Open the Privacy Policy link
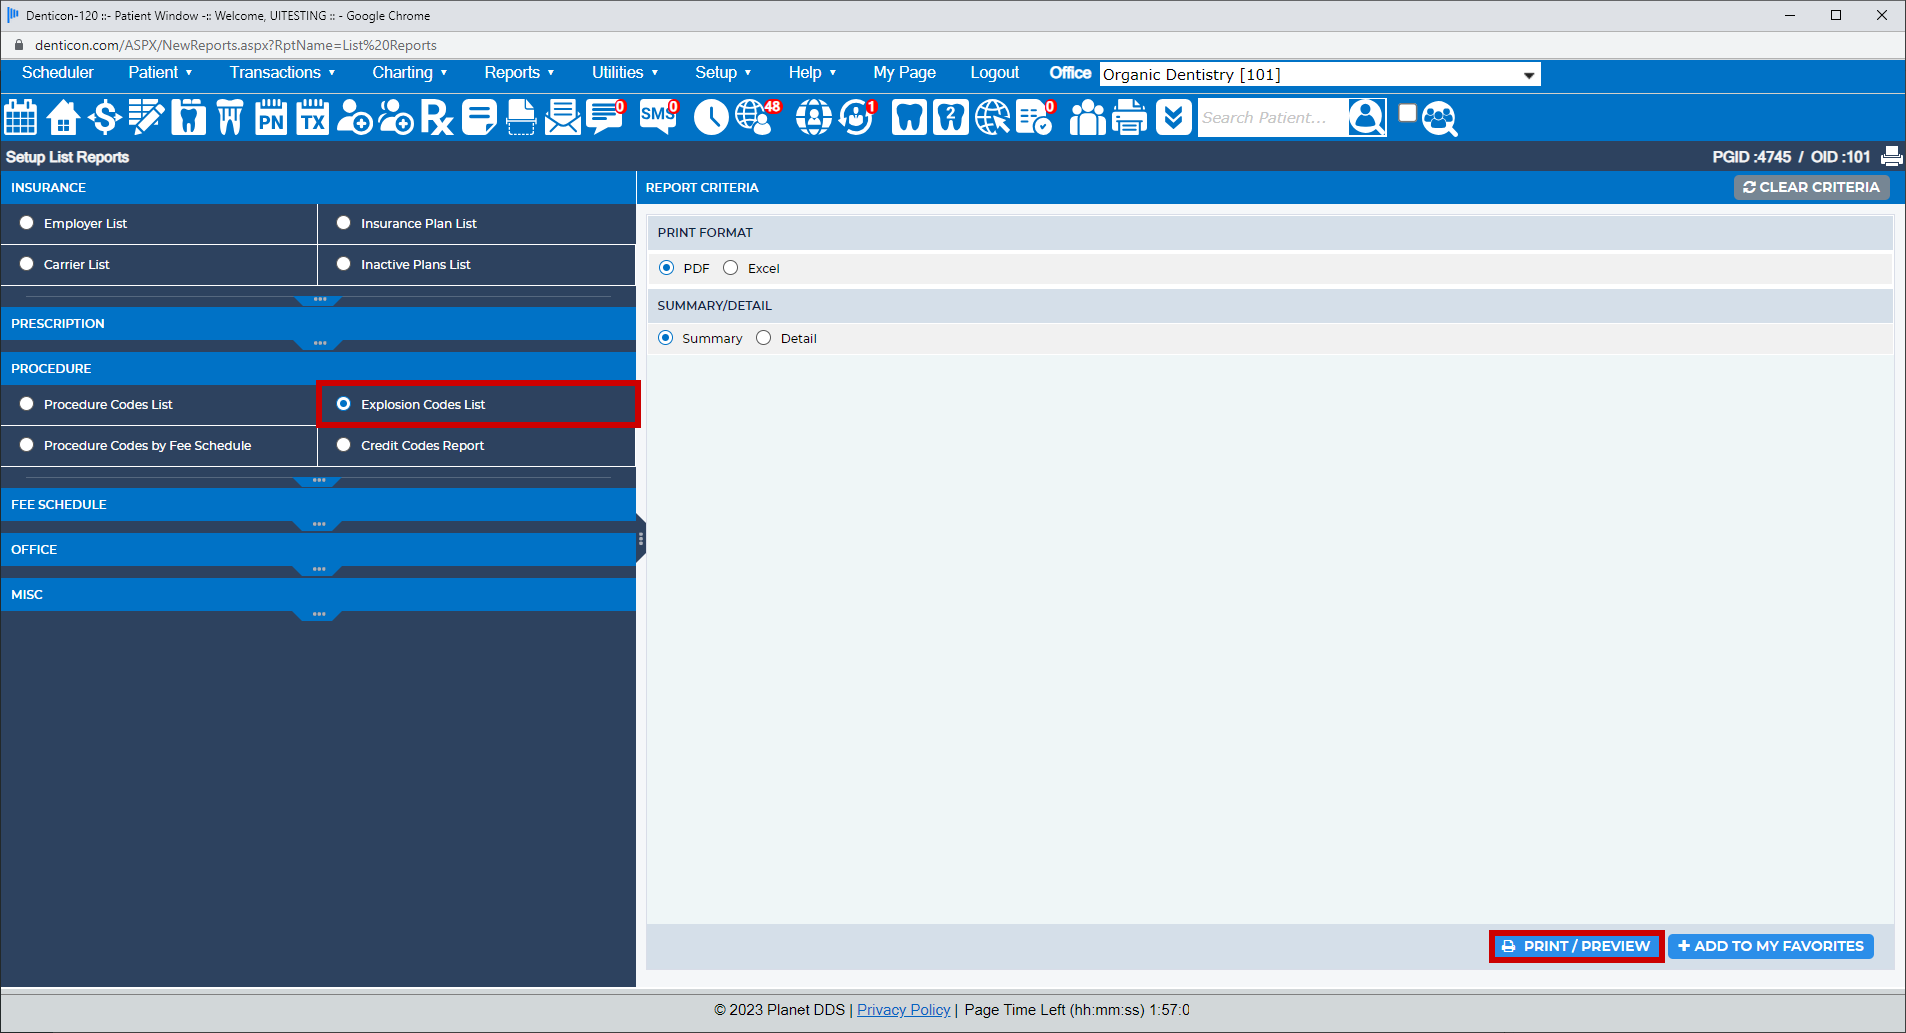The image size is (1906, 1033). point(903,1010)
